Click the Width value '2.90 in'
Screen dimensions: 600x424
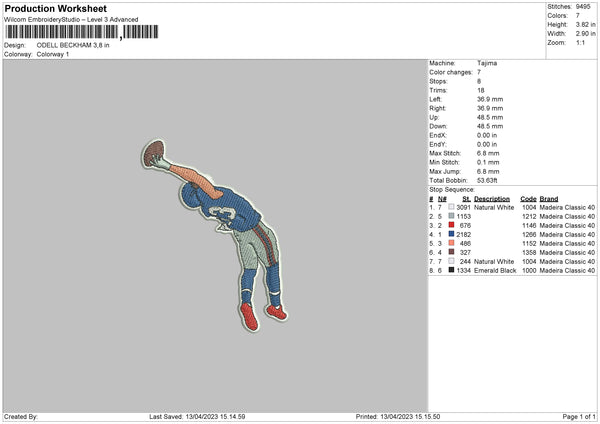[585, 34]
